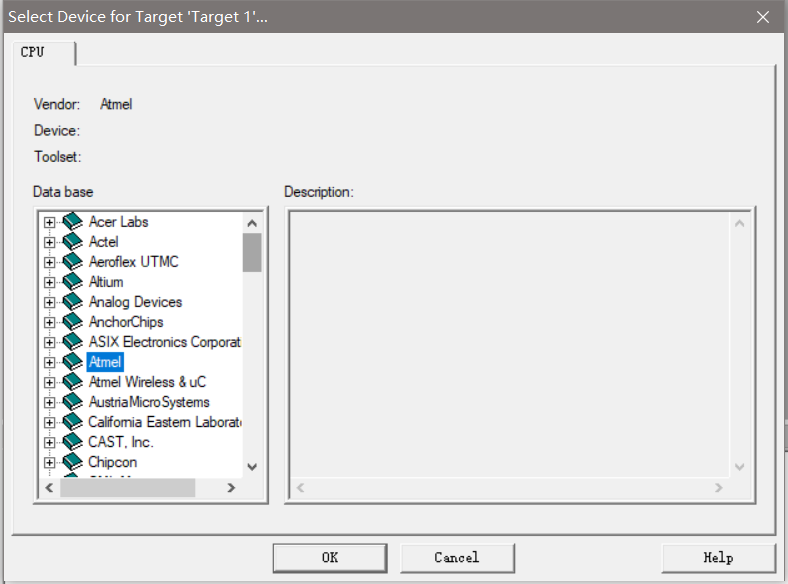The image size is (788, 584).
Task: Expand the Atmel Wireless & uC node
Action: click(x=49, y=382)
